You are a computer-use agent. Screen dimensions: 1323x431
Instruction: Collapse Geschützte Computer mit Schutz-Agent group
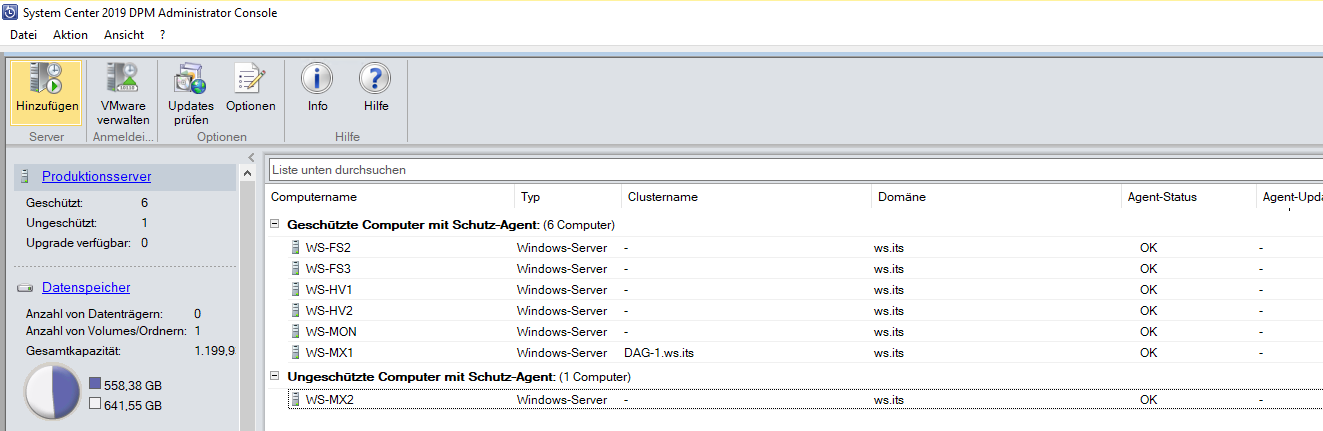click(x=275, y=225)
